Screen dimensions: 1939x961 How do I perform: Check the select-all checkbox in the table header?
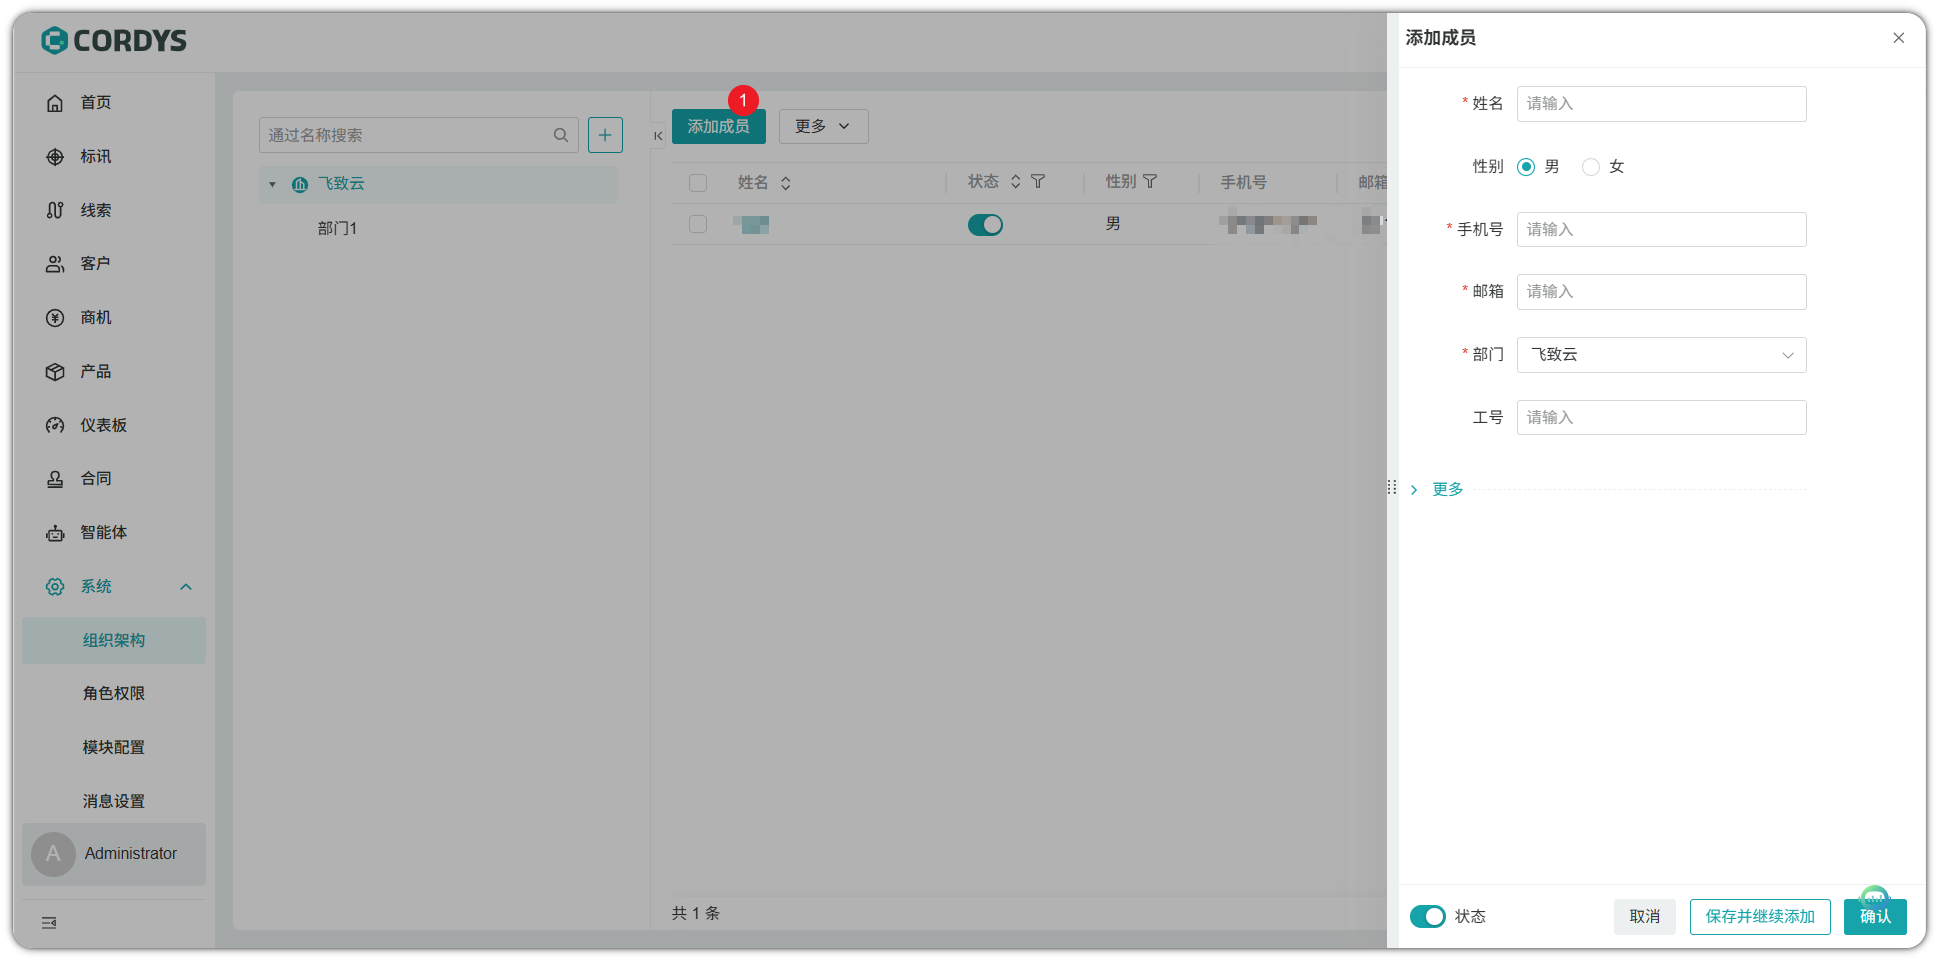point(698,183)
